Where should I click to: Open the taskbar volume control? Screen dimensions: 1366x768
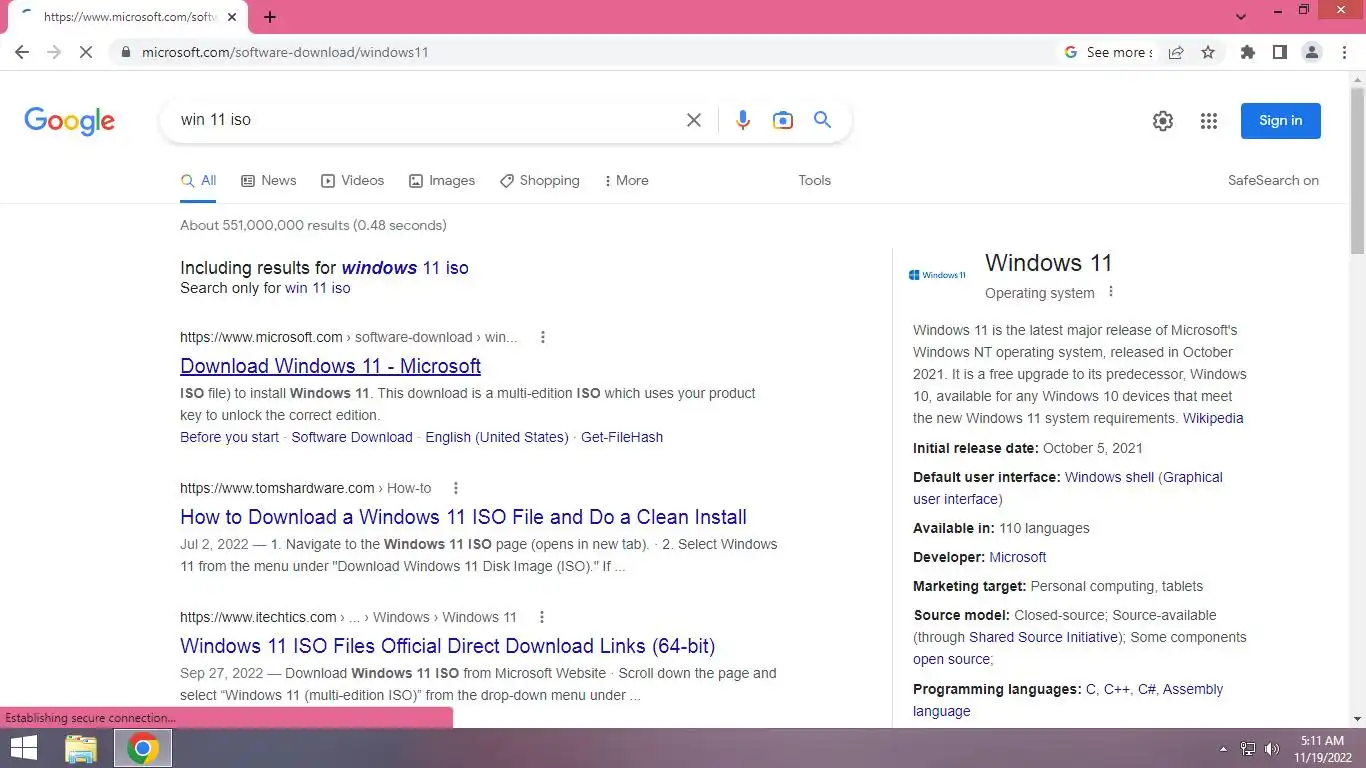click(x=1272, y=749)
